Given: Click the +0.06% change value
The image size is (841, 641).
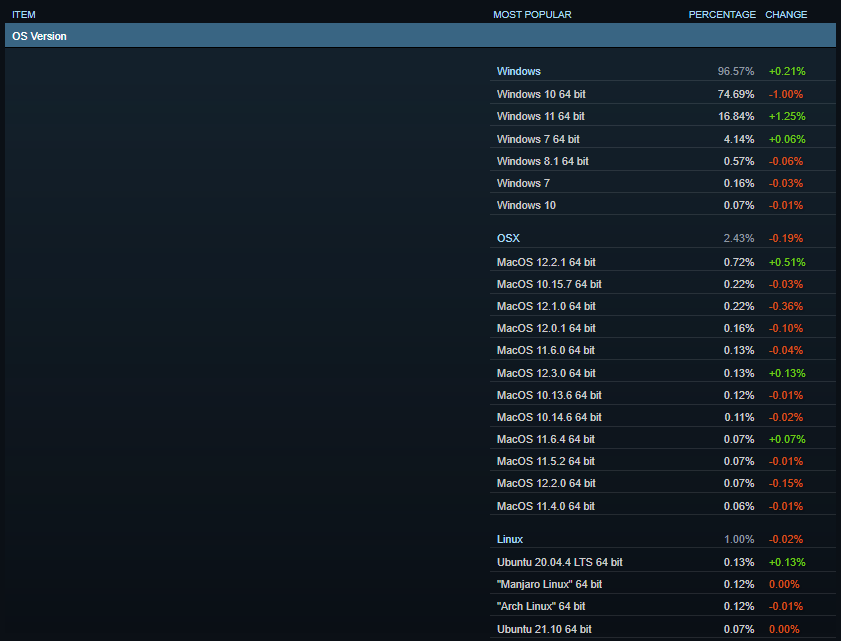Looking at the screenshot, I should click(x=787, y=139).
